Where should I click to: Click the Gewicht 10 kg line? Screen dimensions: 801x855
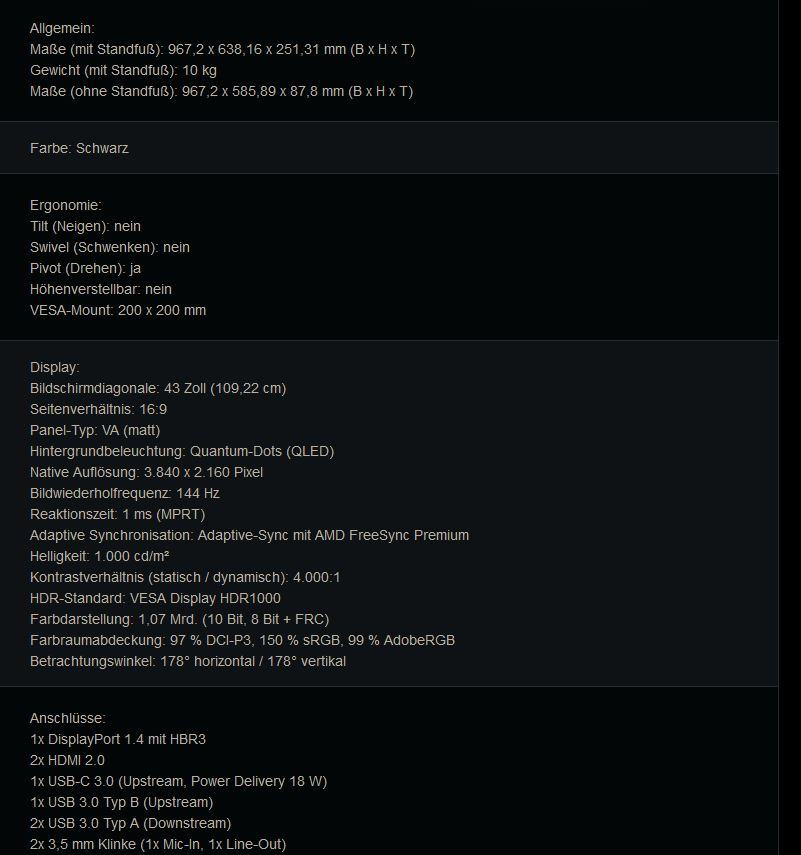point(123,70)
